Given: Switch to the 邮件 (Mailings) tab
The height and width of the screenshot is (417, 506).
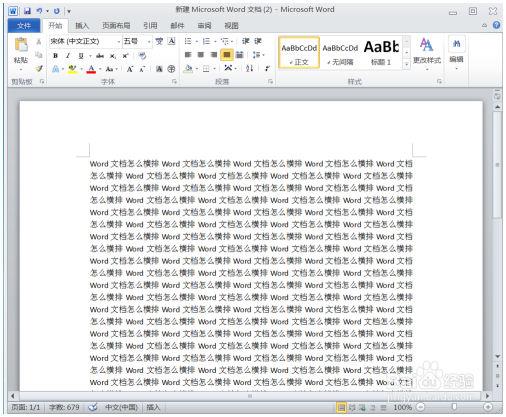Looking at the screenshot, I should 177,26.
